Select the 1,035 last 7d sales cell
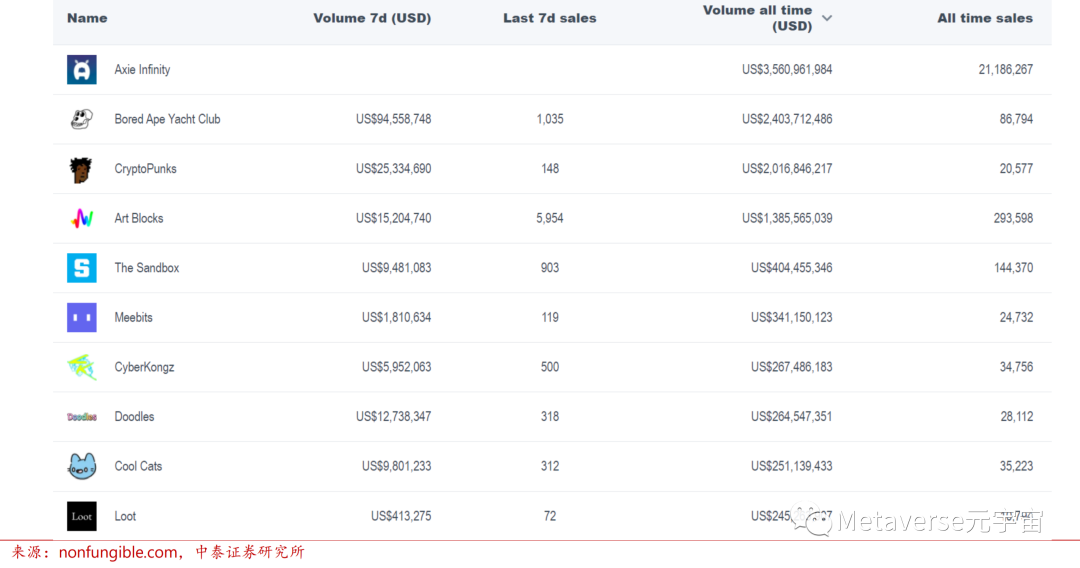1080x568 pixels. tap(550, 119)
